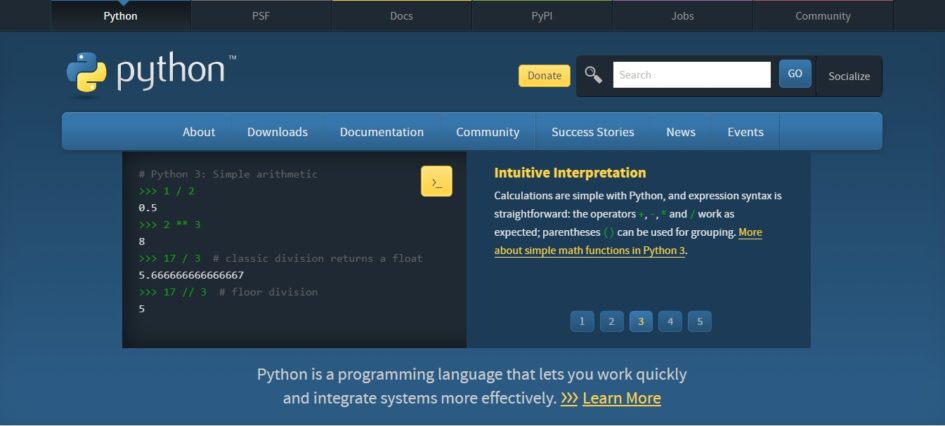Focus the Search input field

tap(692, 75)
